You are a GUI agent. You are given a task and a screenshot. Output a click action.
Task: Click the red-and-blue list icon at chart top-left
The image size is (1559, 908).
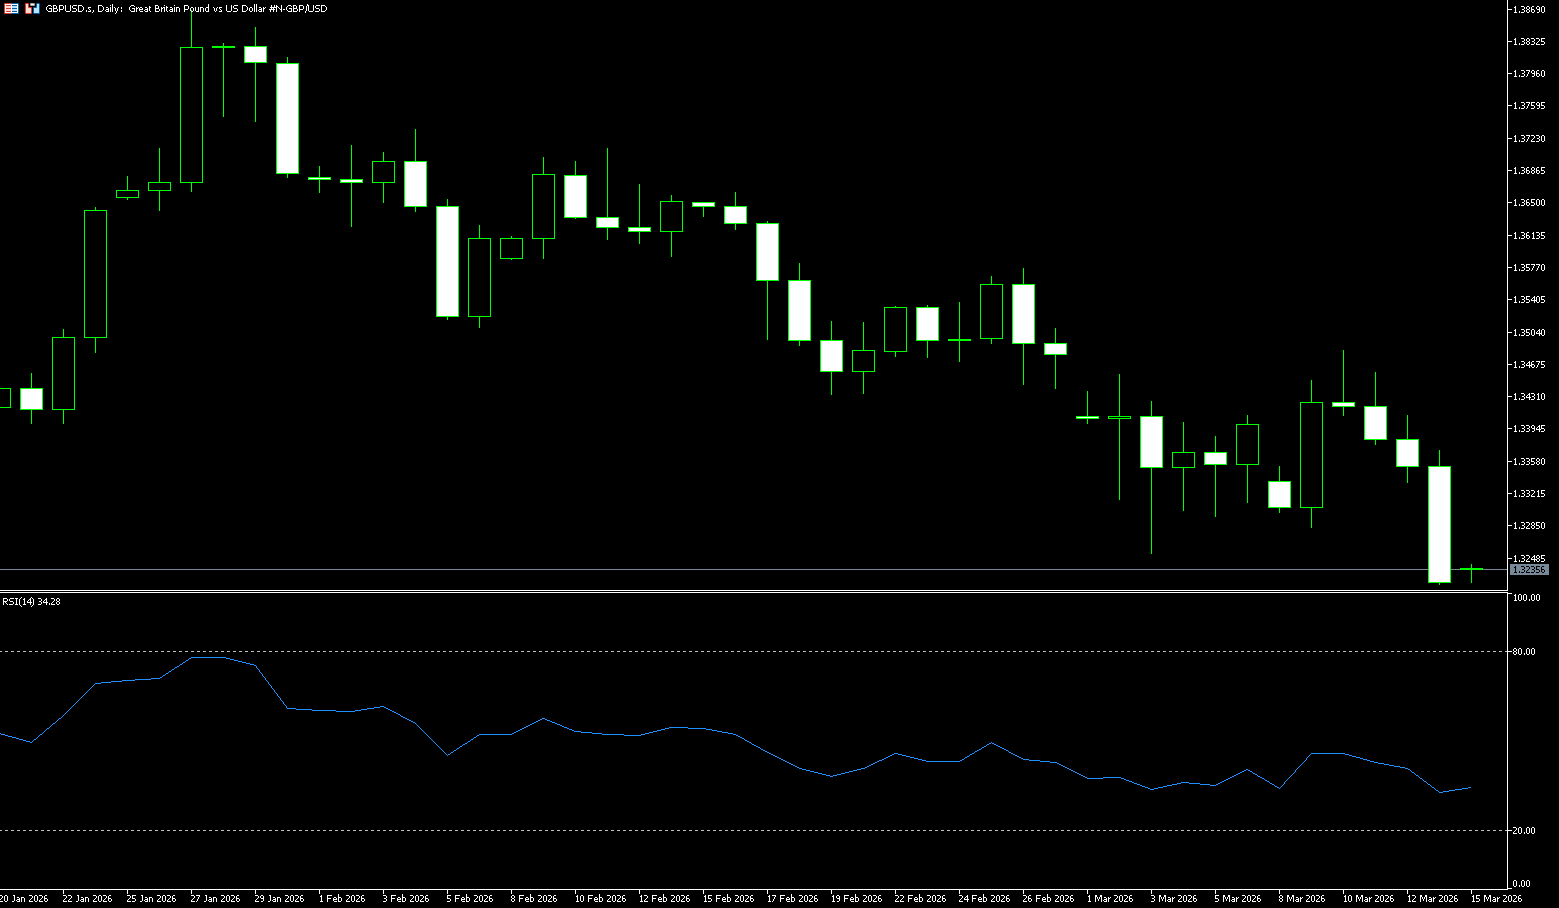11,8
